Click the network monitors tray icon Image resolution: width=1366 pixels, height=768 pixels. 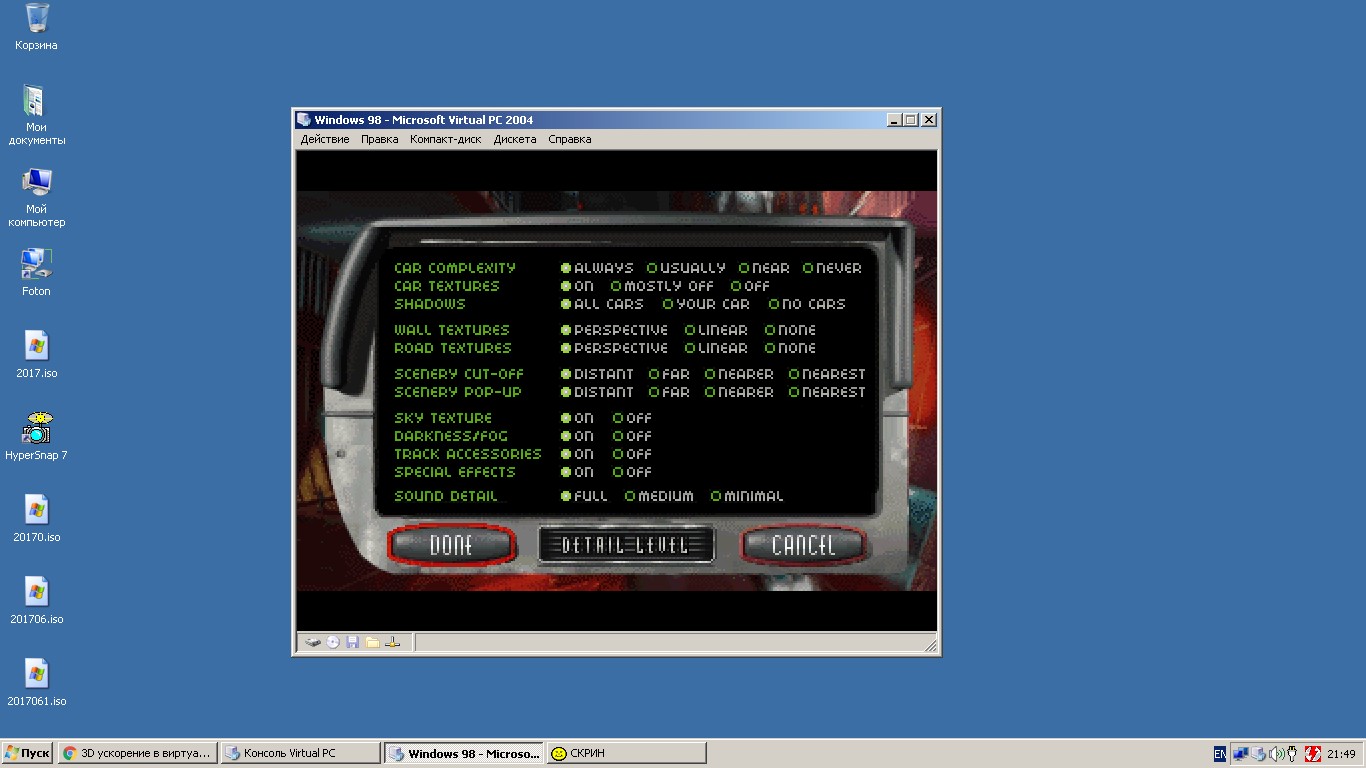tap(1241, 754)
